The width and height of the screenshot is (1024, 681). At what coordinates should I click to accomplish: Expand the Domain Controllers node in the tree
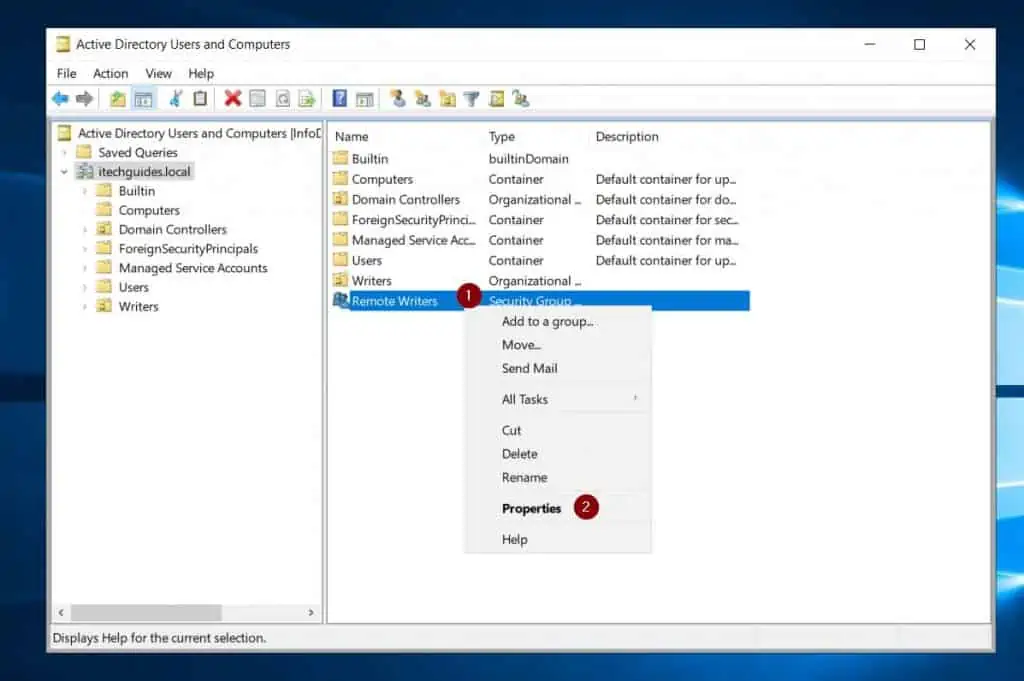pos(85,230)
